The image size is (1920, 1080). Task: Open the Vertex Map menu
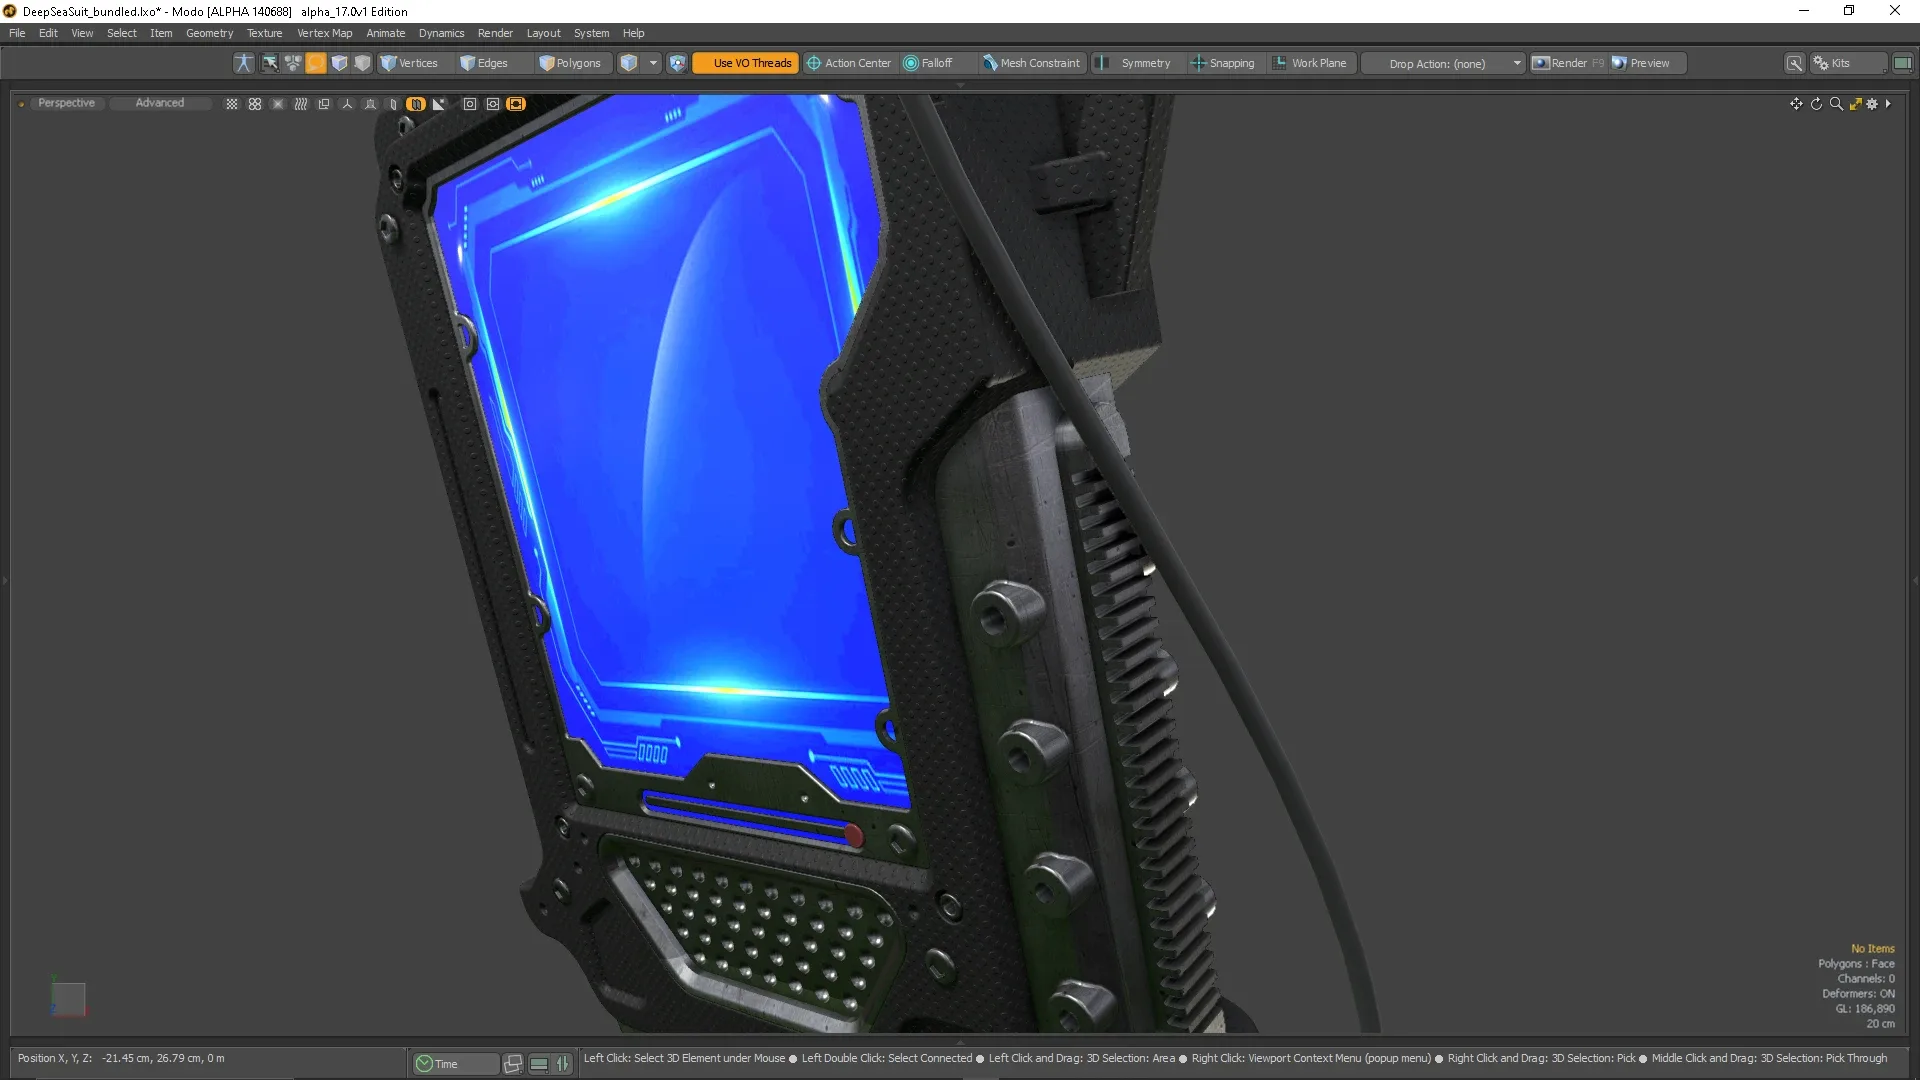(x=324, y=33)
